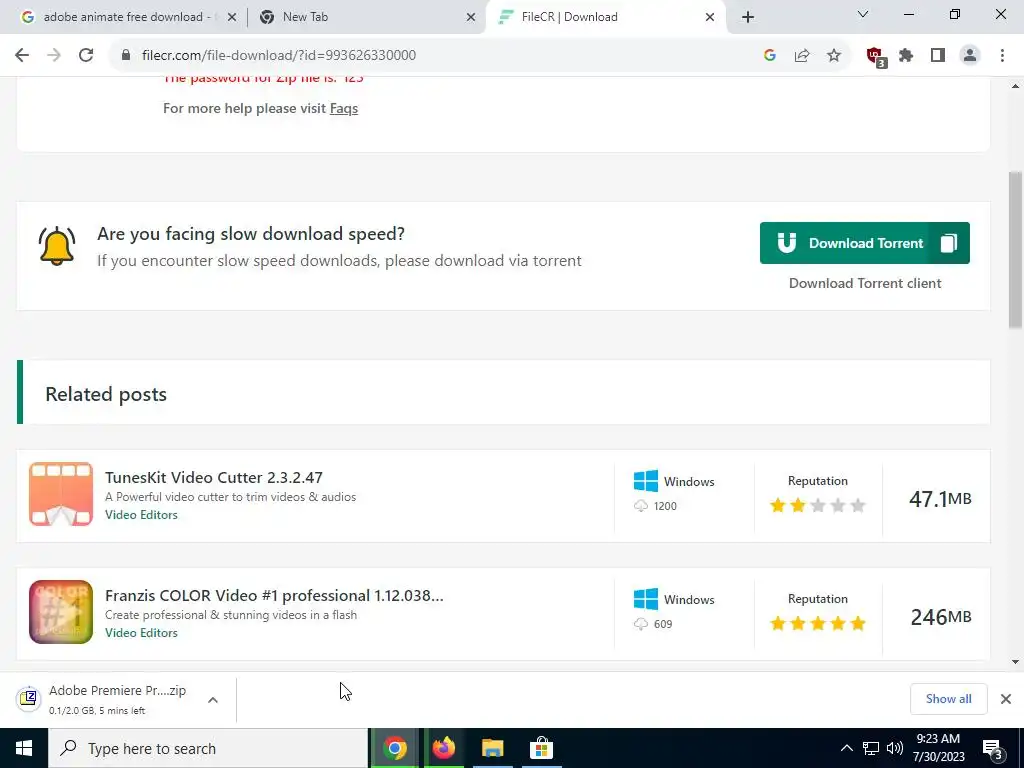Click the page vertical scrollbar thumb
1024x768 pixels.
(x=1016, y=250)
